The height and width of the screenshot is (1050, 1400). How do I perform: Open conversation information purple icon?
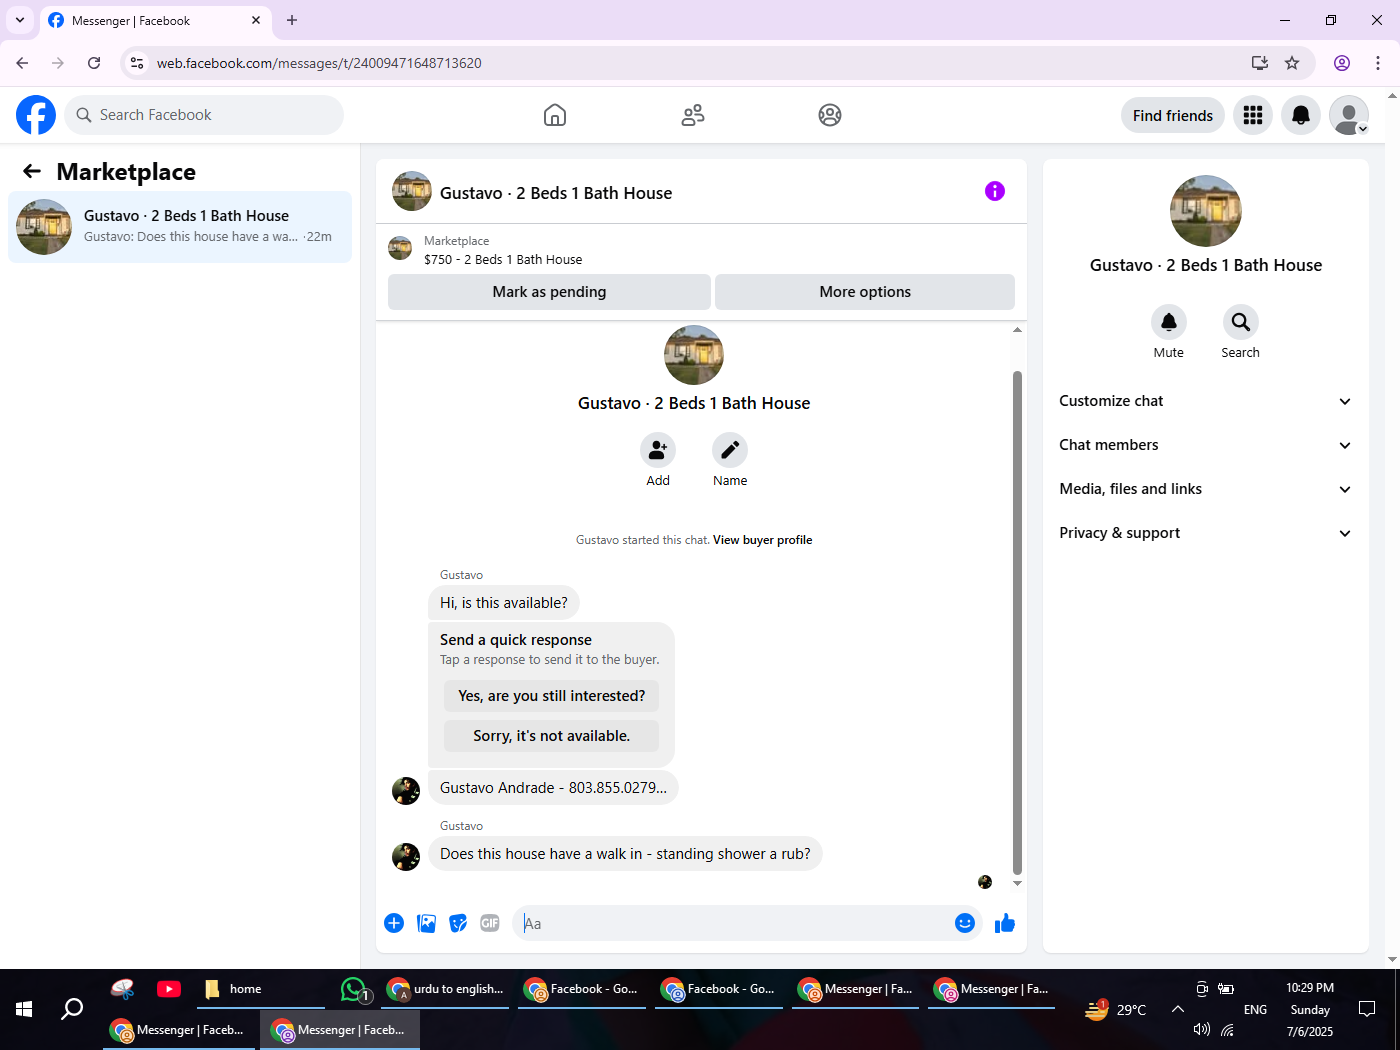[995, 191]
